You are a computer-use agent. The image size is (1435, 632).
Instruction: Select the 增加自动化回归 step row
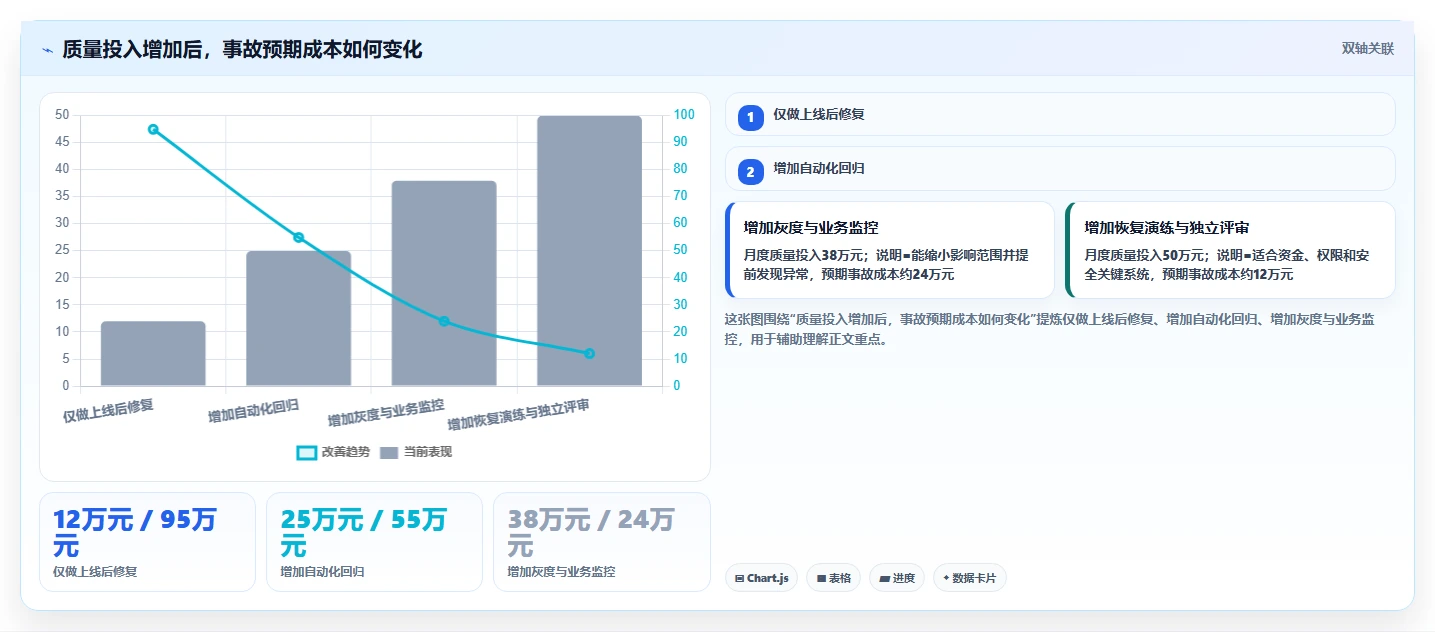click(x=1060, y=168)
